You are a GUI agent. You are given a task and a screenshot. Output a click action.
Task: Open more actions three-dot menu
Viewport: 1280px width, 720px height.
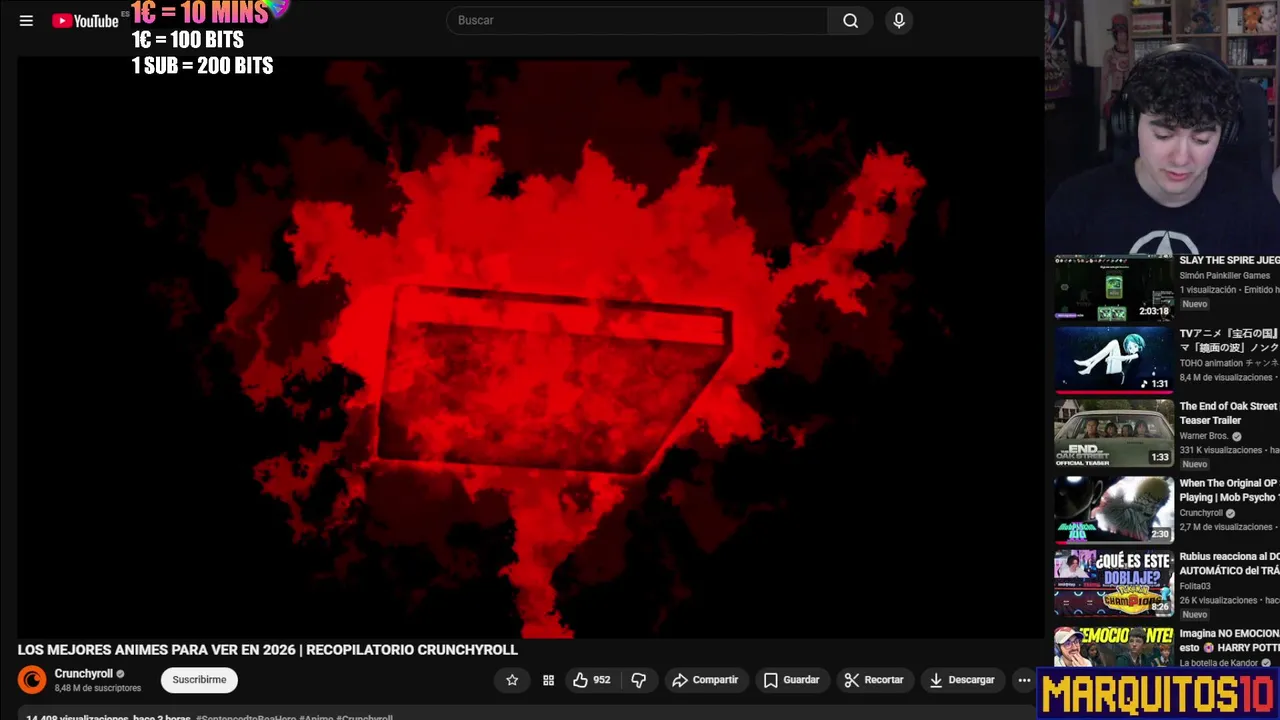(1024, 680)
